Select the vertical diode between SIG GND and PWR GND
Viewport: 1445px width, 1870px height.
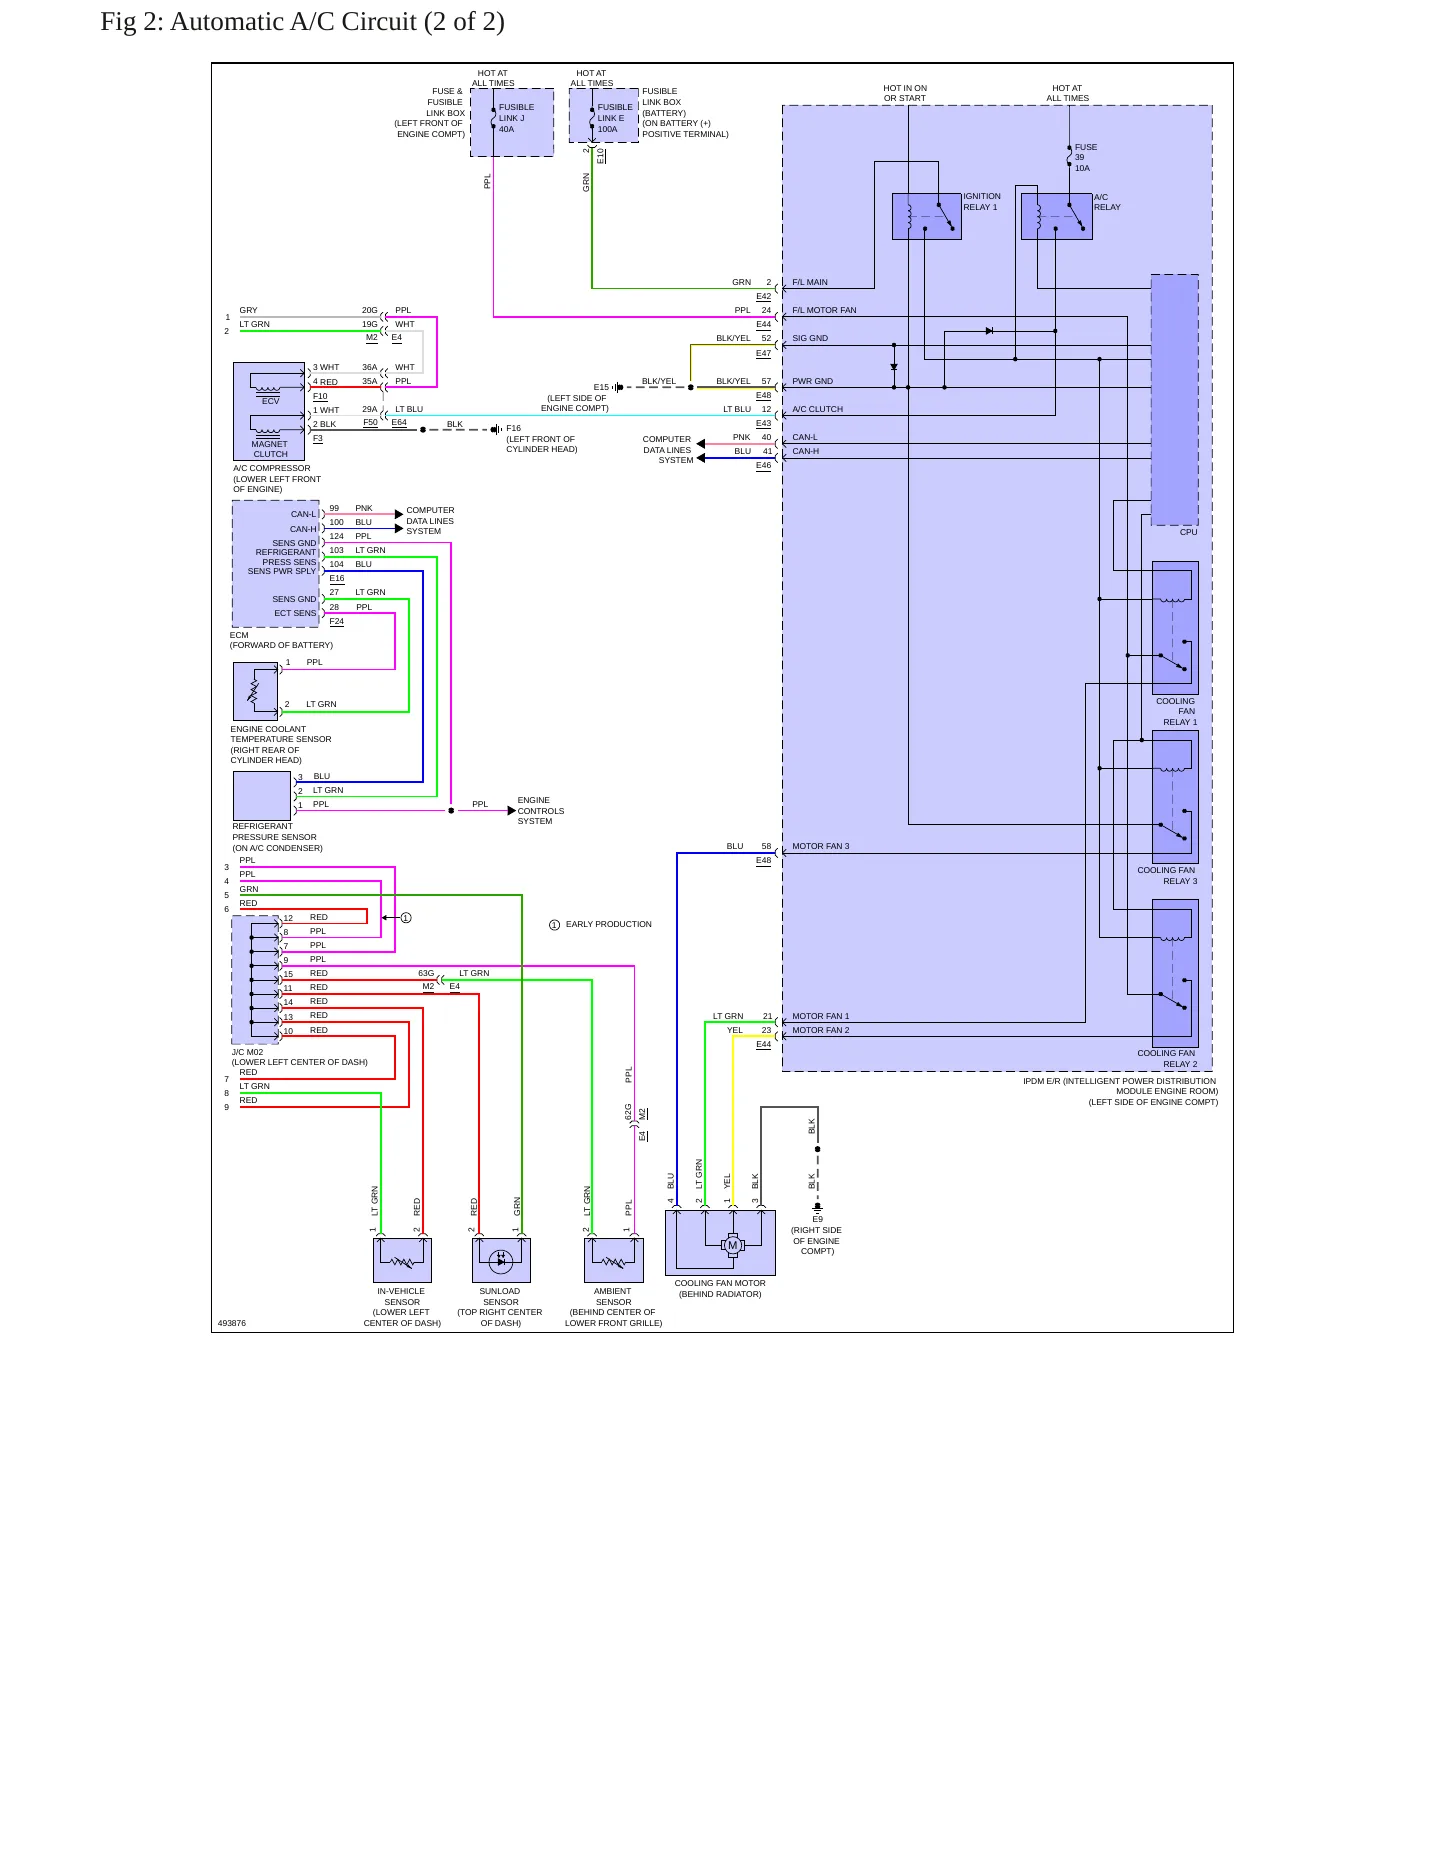pyautogui.click(x=894, y=367)
